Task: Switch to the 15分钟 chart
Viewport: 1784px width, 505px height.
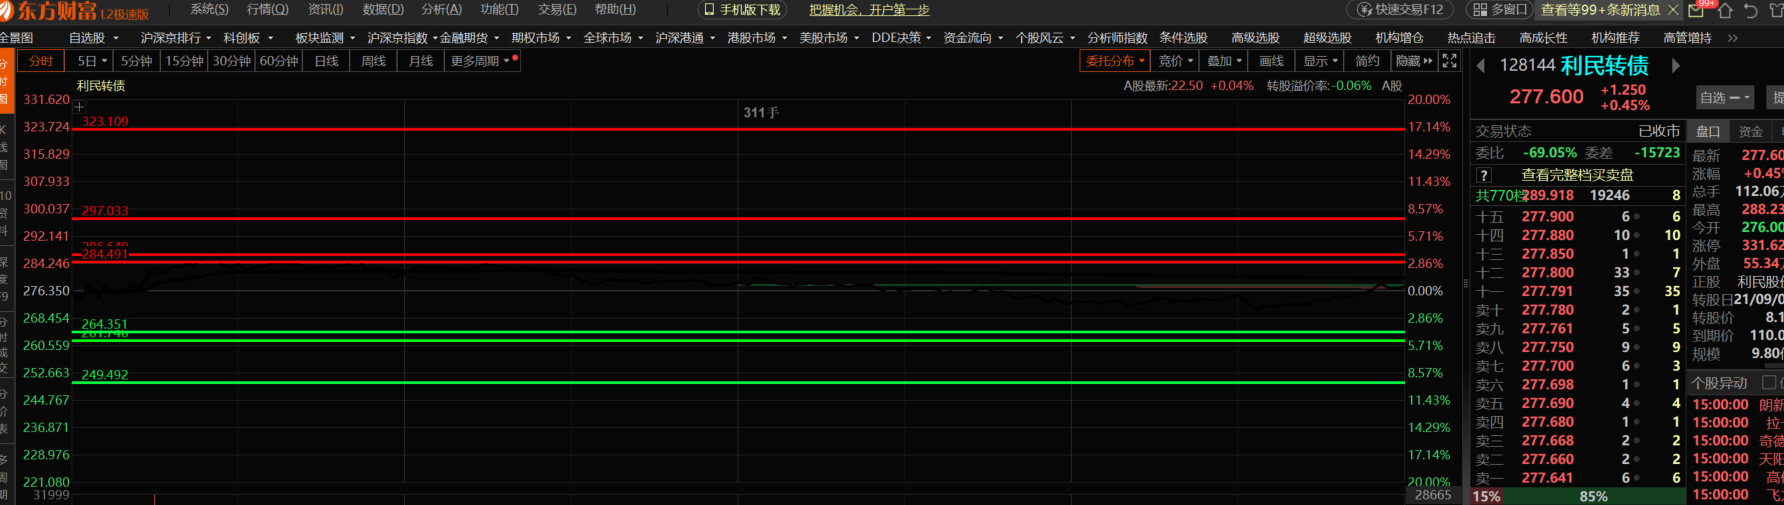Action: coord(185,61)
